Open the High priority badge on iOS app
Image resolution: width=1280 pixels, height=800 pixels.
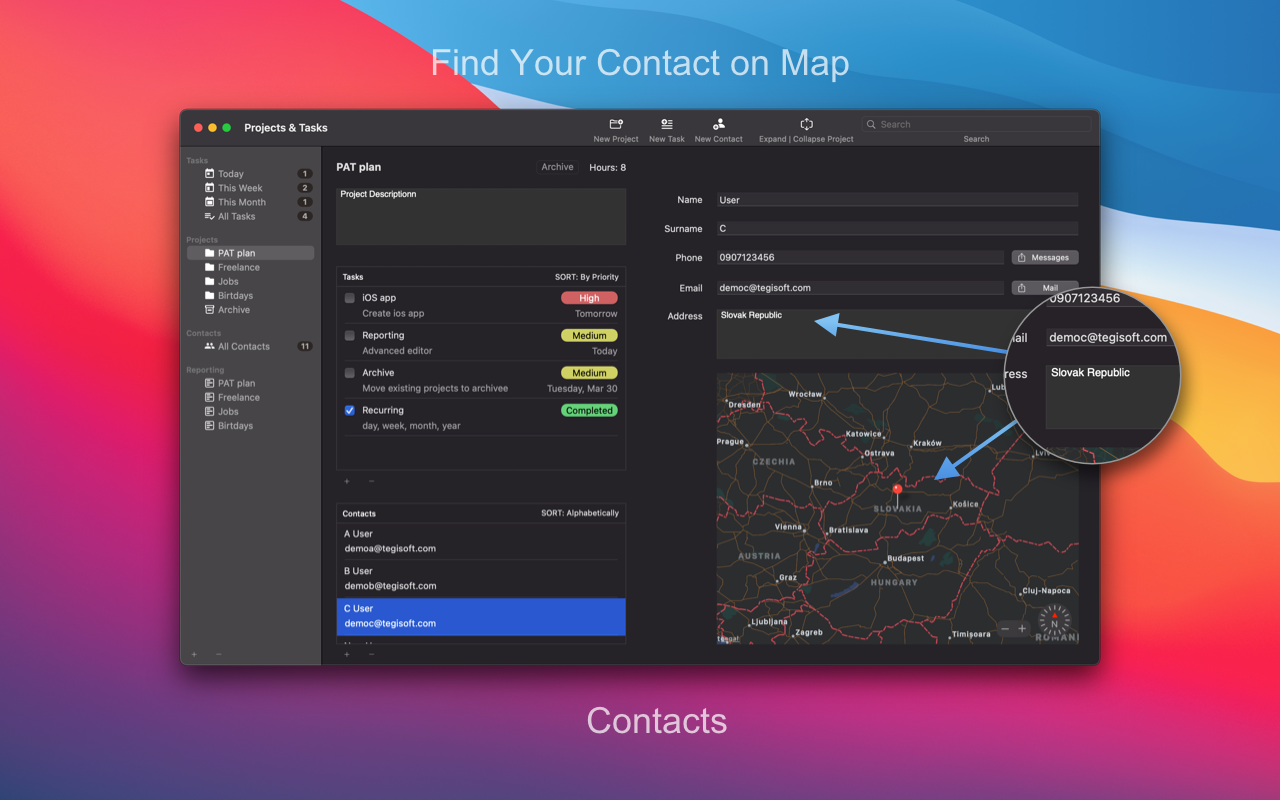point(589,298)
